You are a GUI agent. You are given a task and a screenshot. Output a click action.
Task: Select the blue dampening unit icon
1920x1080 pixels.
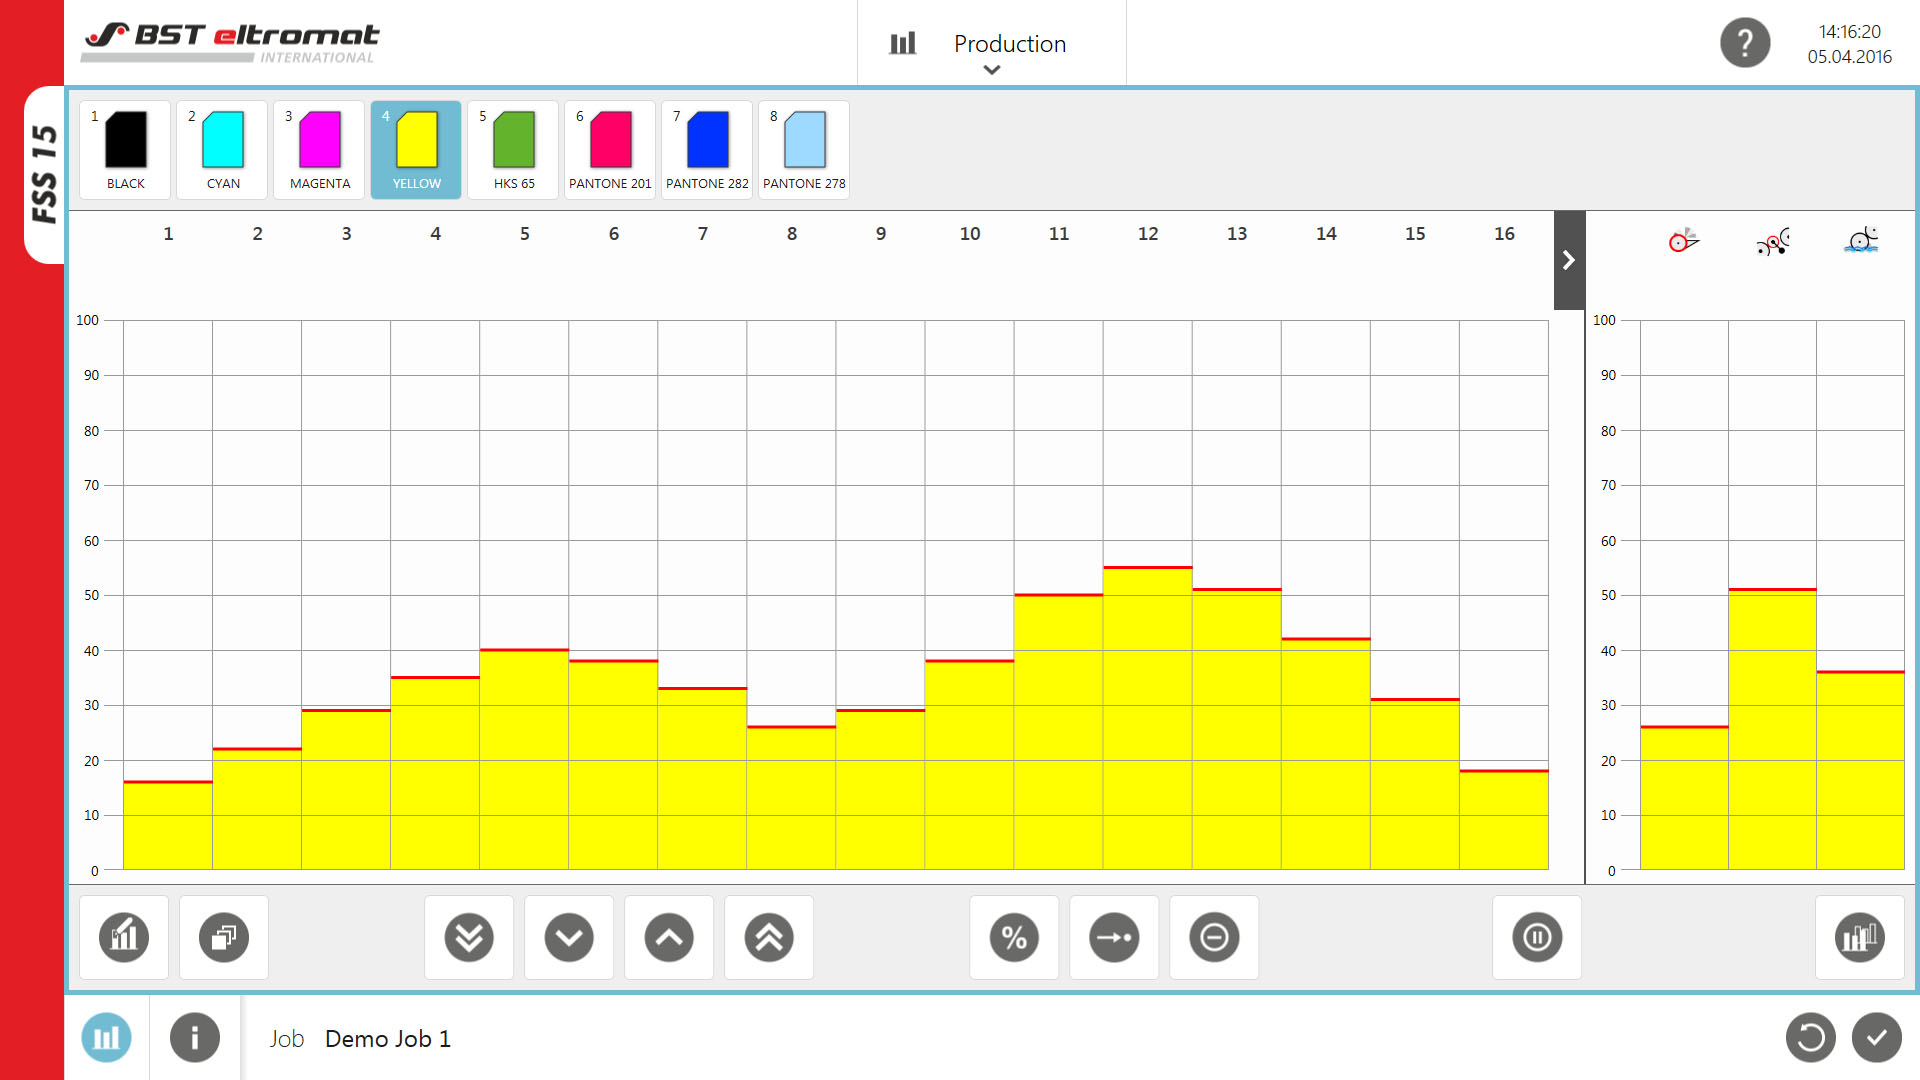tap(1861, 240)
